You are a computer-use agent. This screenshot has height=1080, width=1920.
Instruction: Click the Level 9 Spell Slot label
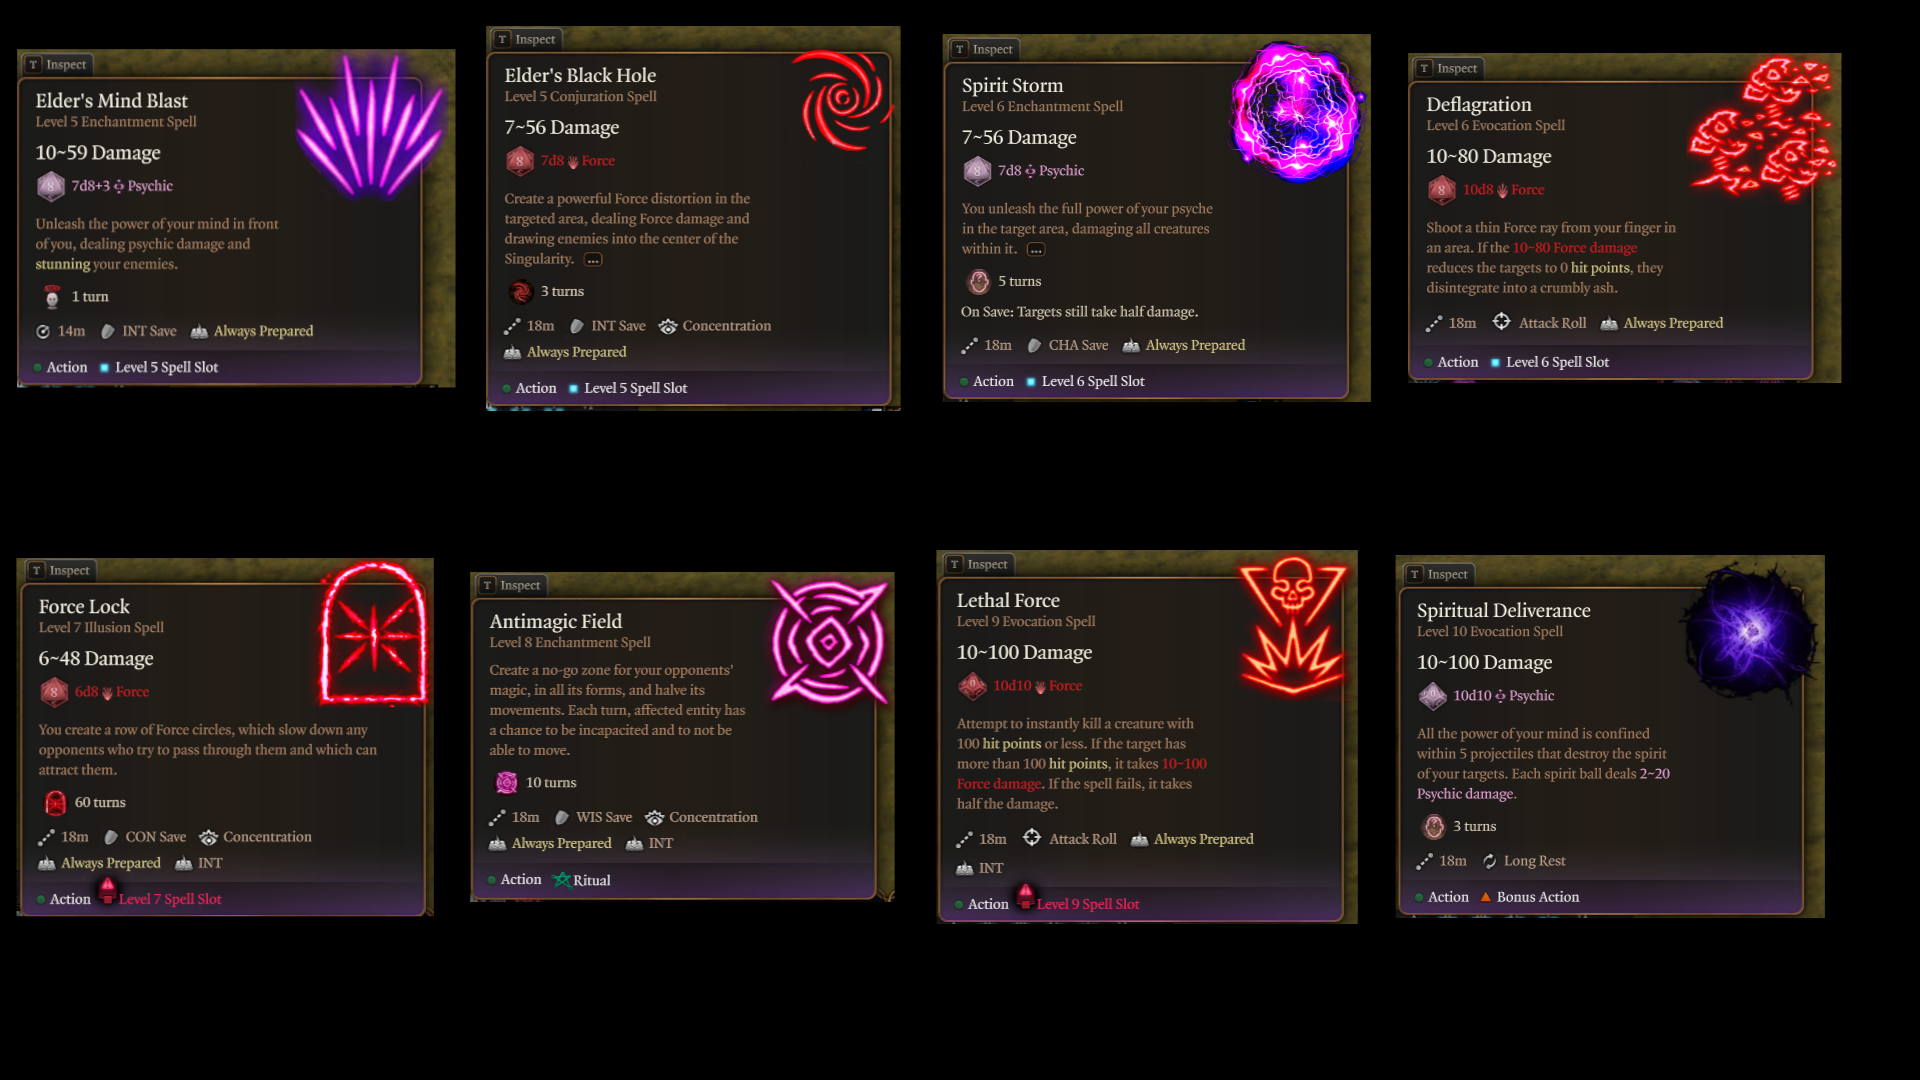(1088, 905)
